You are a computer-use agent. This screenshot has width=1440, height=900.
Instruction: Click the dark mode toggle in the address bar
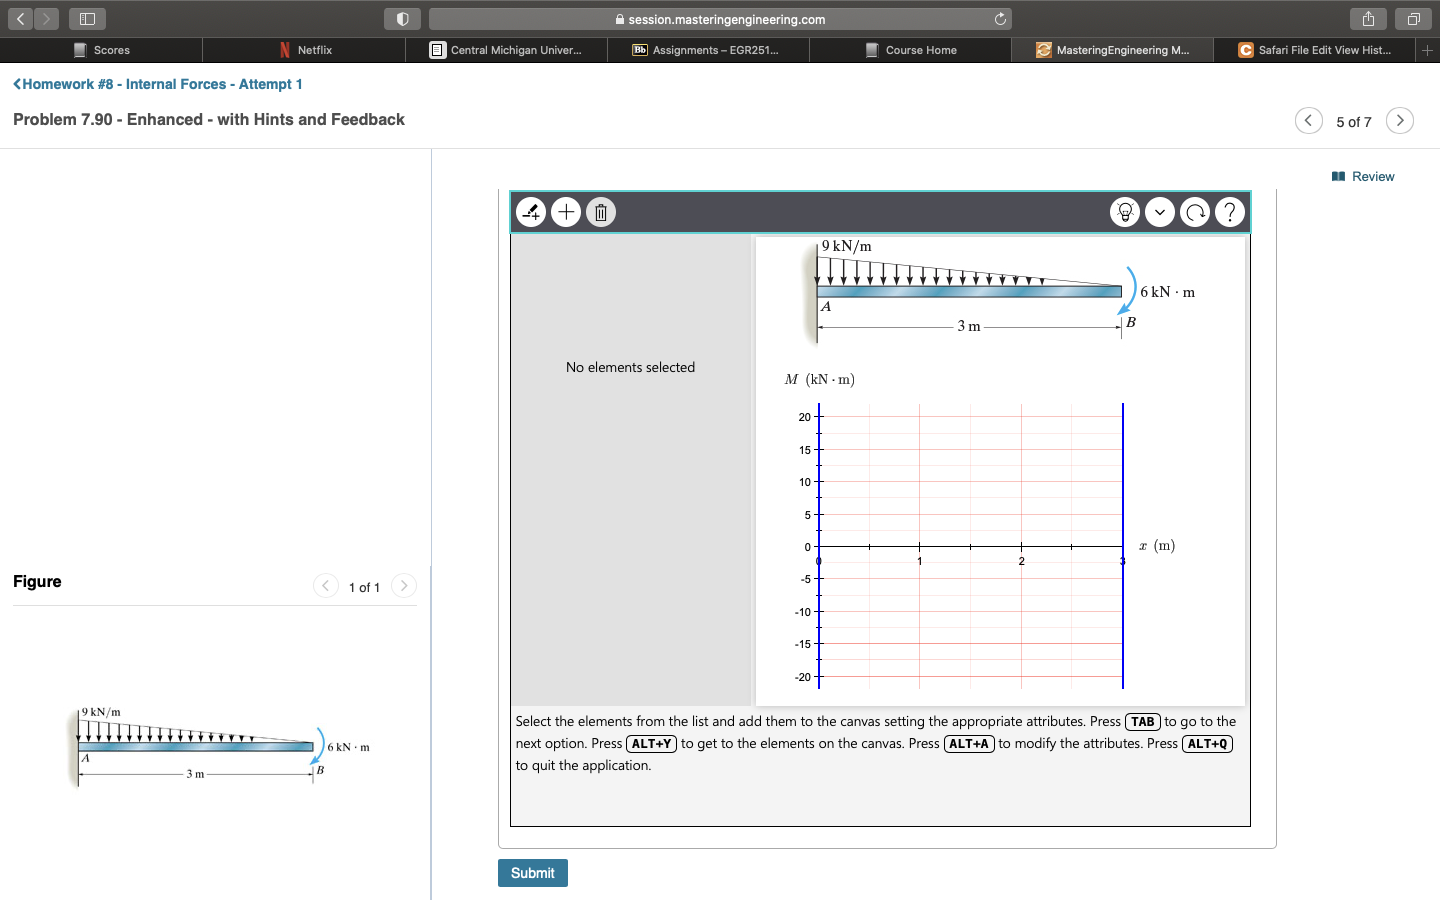403,18
